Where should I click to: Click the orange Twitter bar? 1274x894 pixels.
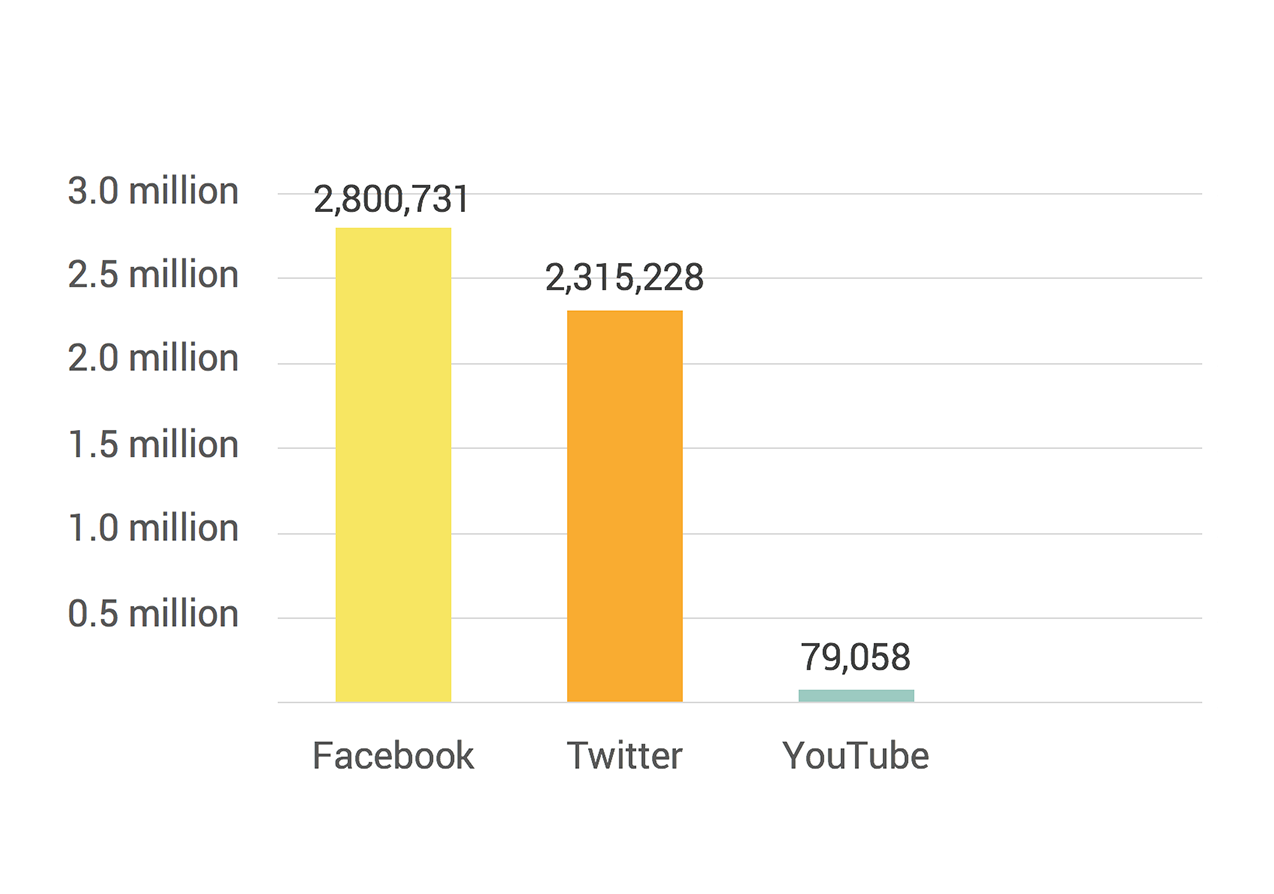[625, 506]
